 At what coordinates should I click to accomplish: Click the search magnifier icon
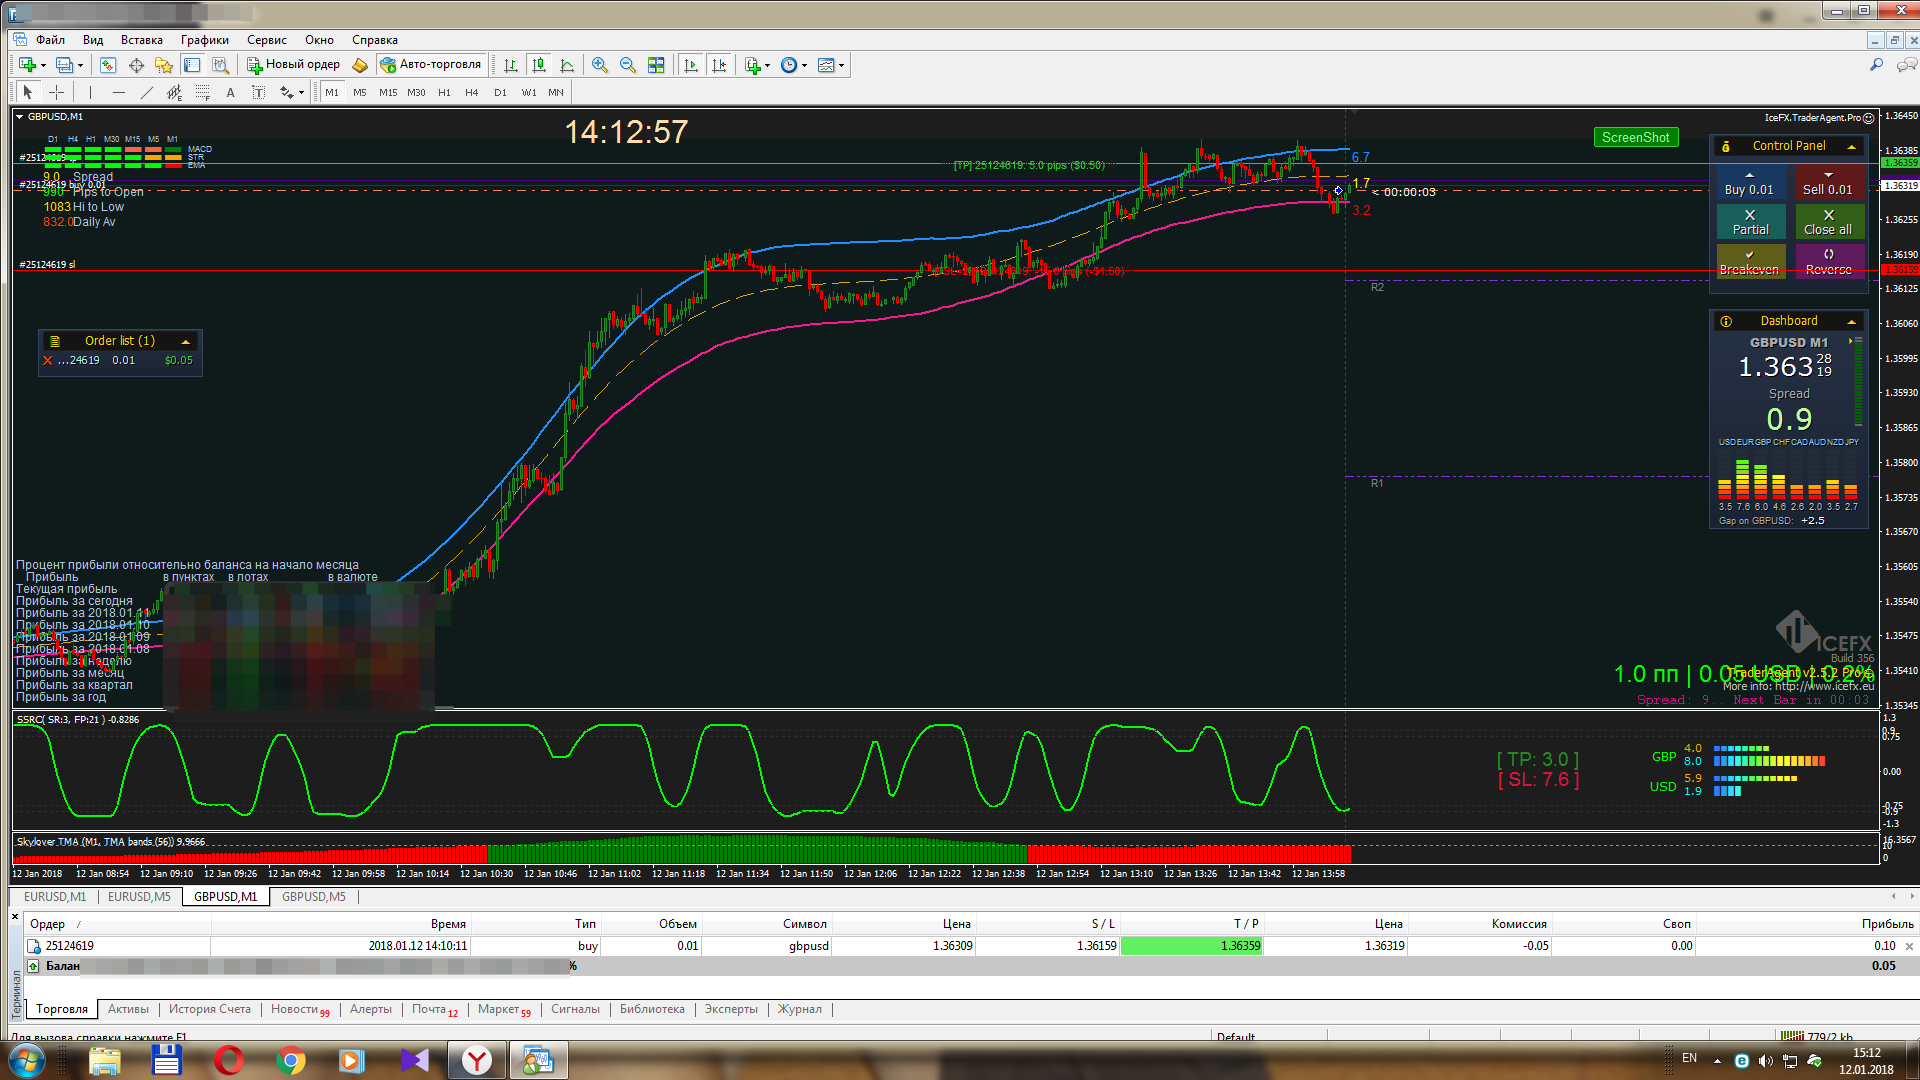click(x=1876, y=65)
